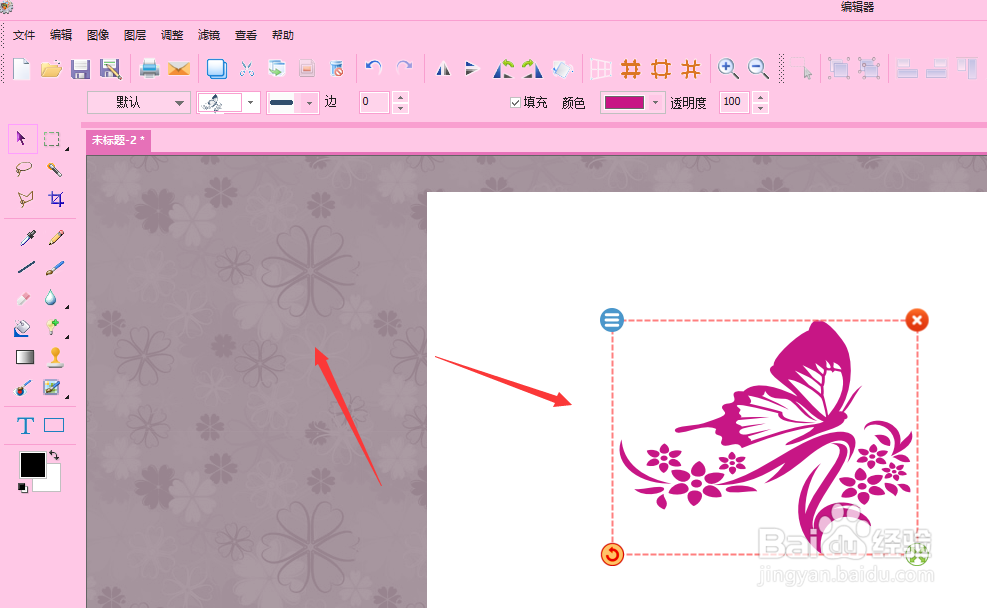This screenshot has width=987, height=608.
Task: Rotate the image right icon
Action: pos(532,69)
